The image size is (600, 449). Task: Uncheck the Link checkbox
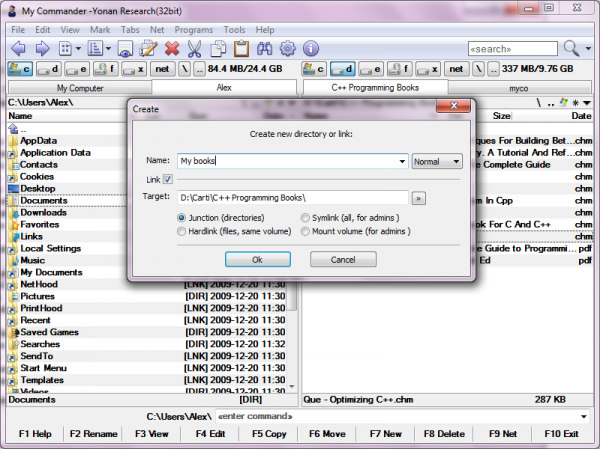[x=167, y=179]
